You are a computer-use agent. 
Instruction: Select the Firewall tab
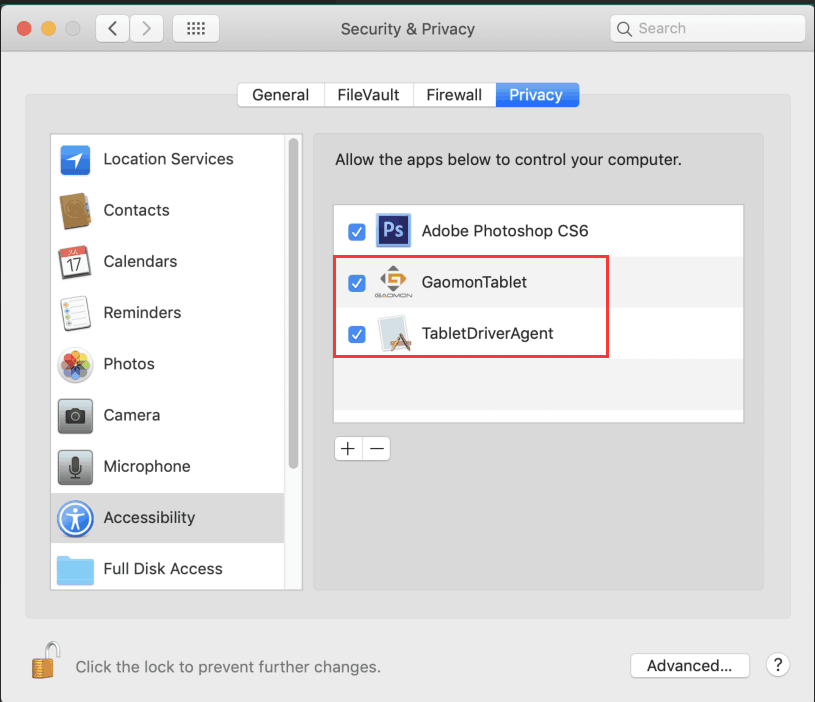click(454, 95)
